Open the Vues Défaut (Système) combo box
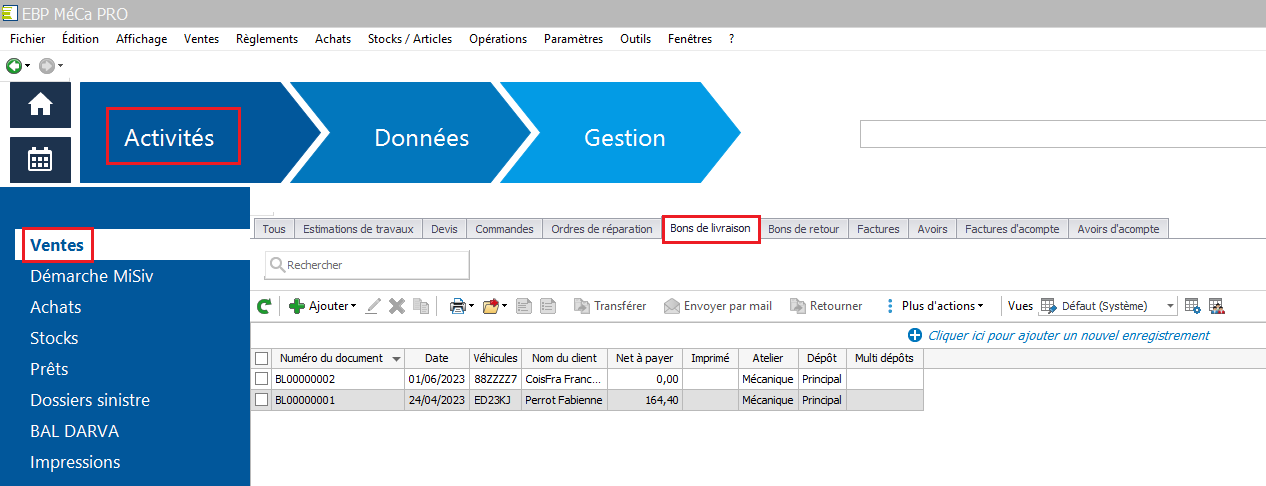The height and width of the screenshot is (486, 1266). coord(1108,306)
